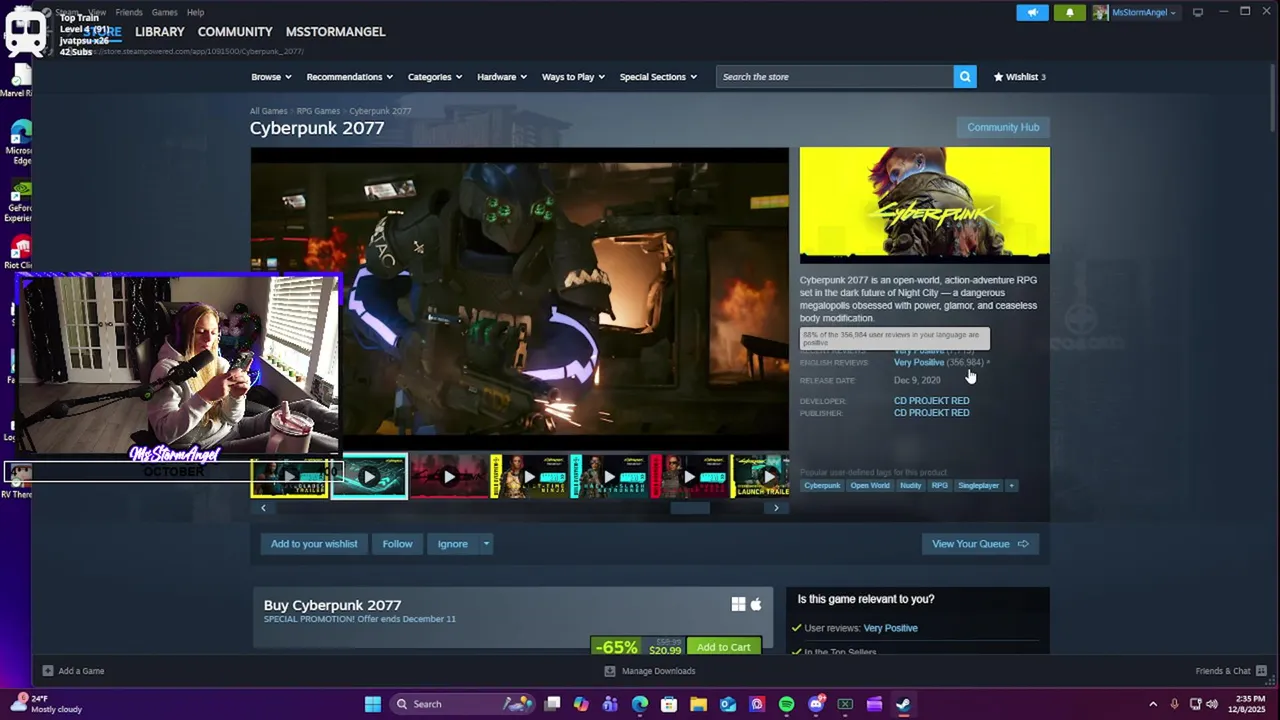
Task: Expand more tags with plus button
Action: [1011, 485]
